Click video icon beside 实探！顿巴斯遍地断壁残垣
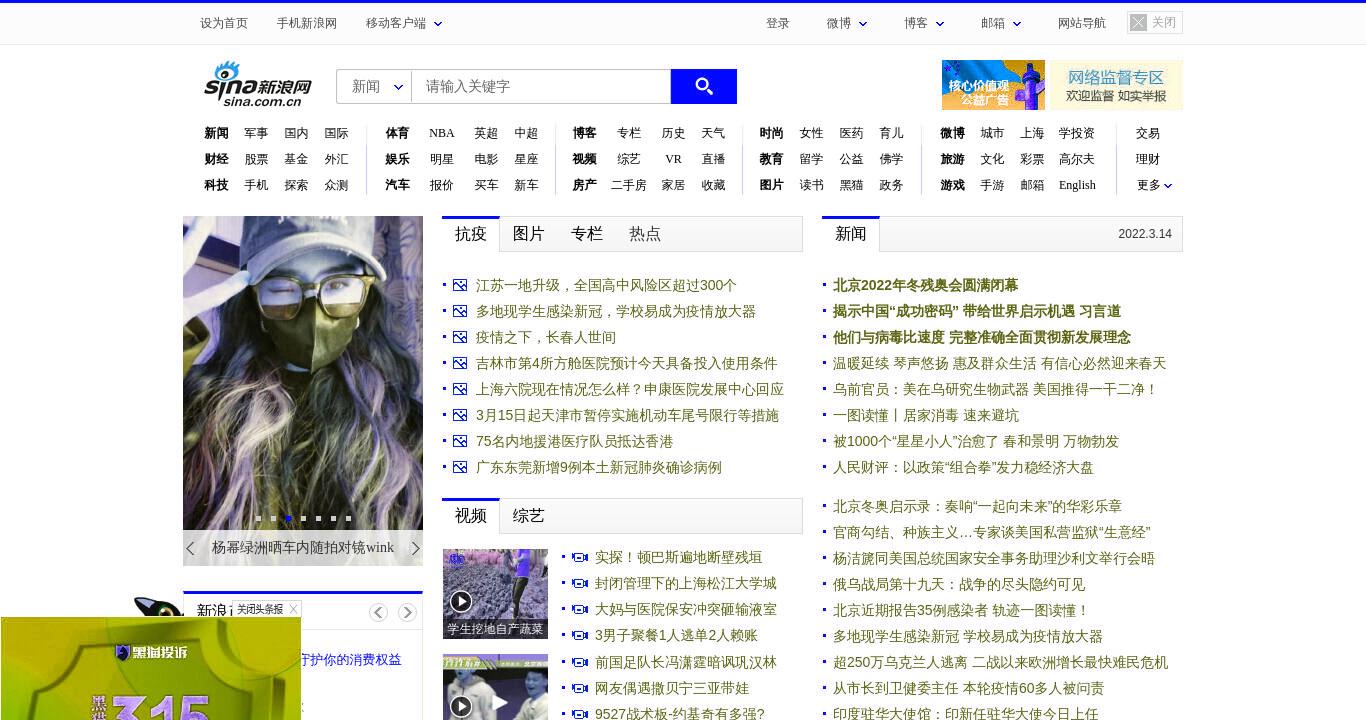Viewport: 1366px width, 720px height. pos(579,557)
